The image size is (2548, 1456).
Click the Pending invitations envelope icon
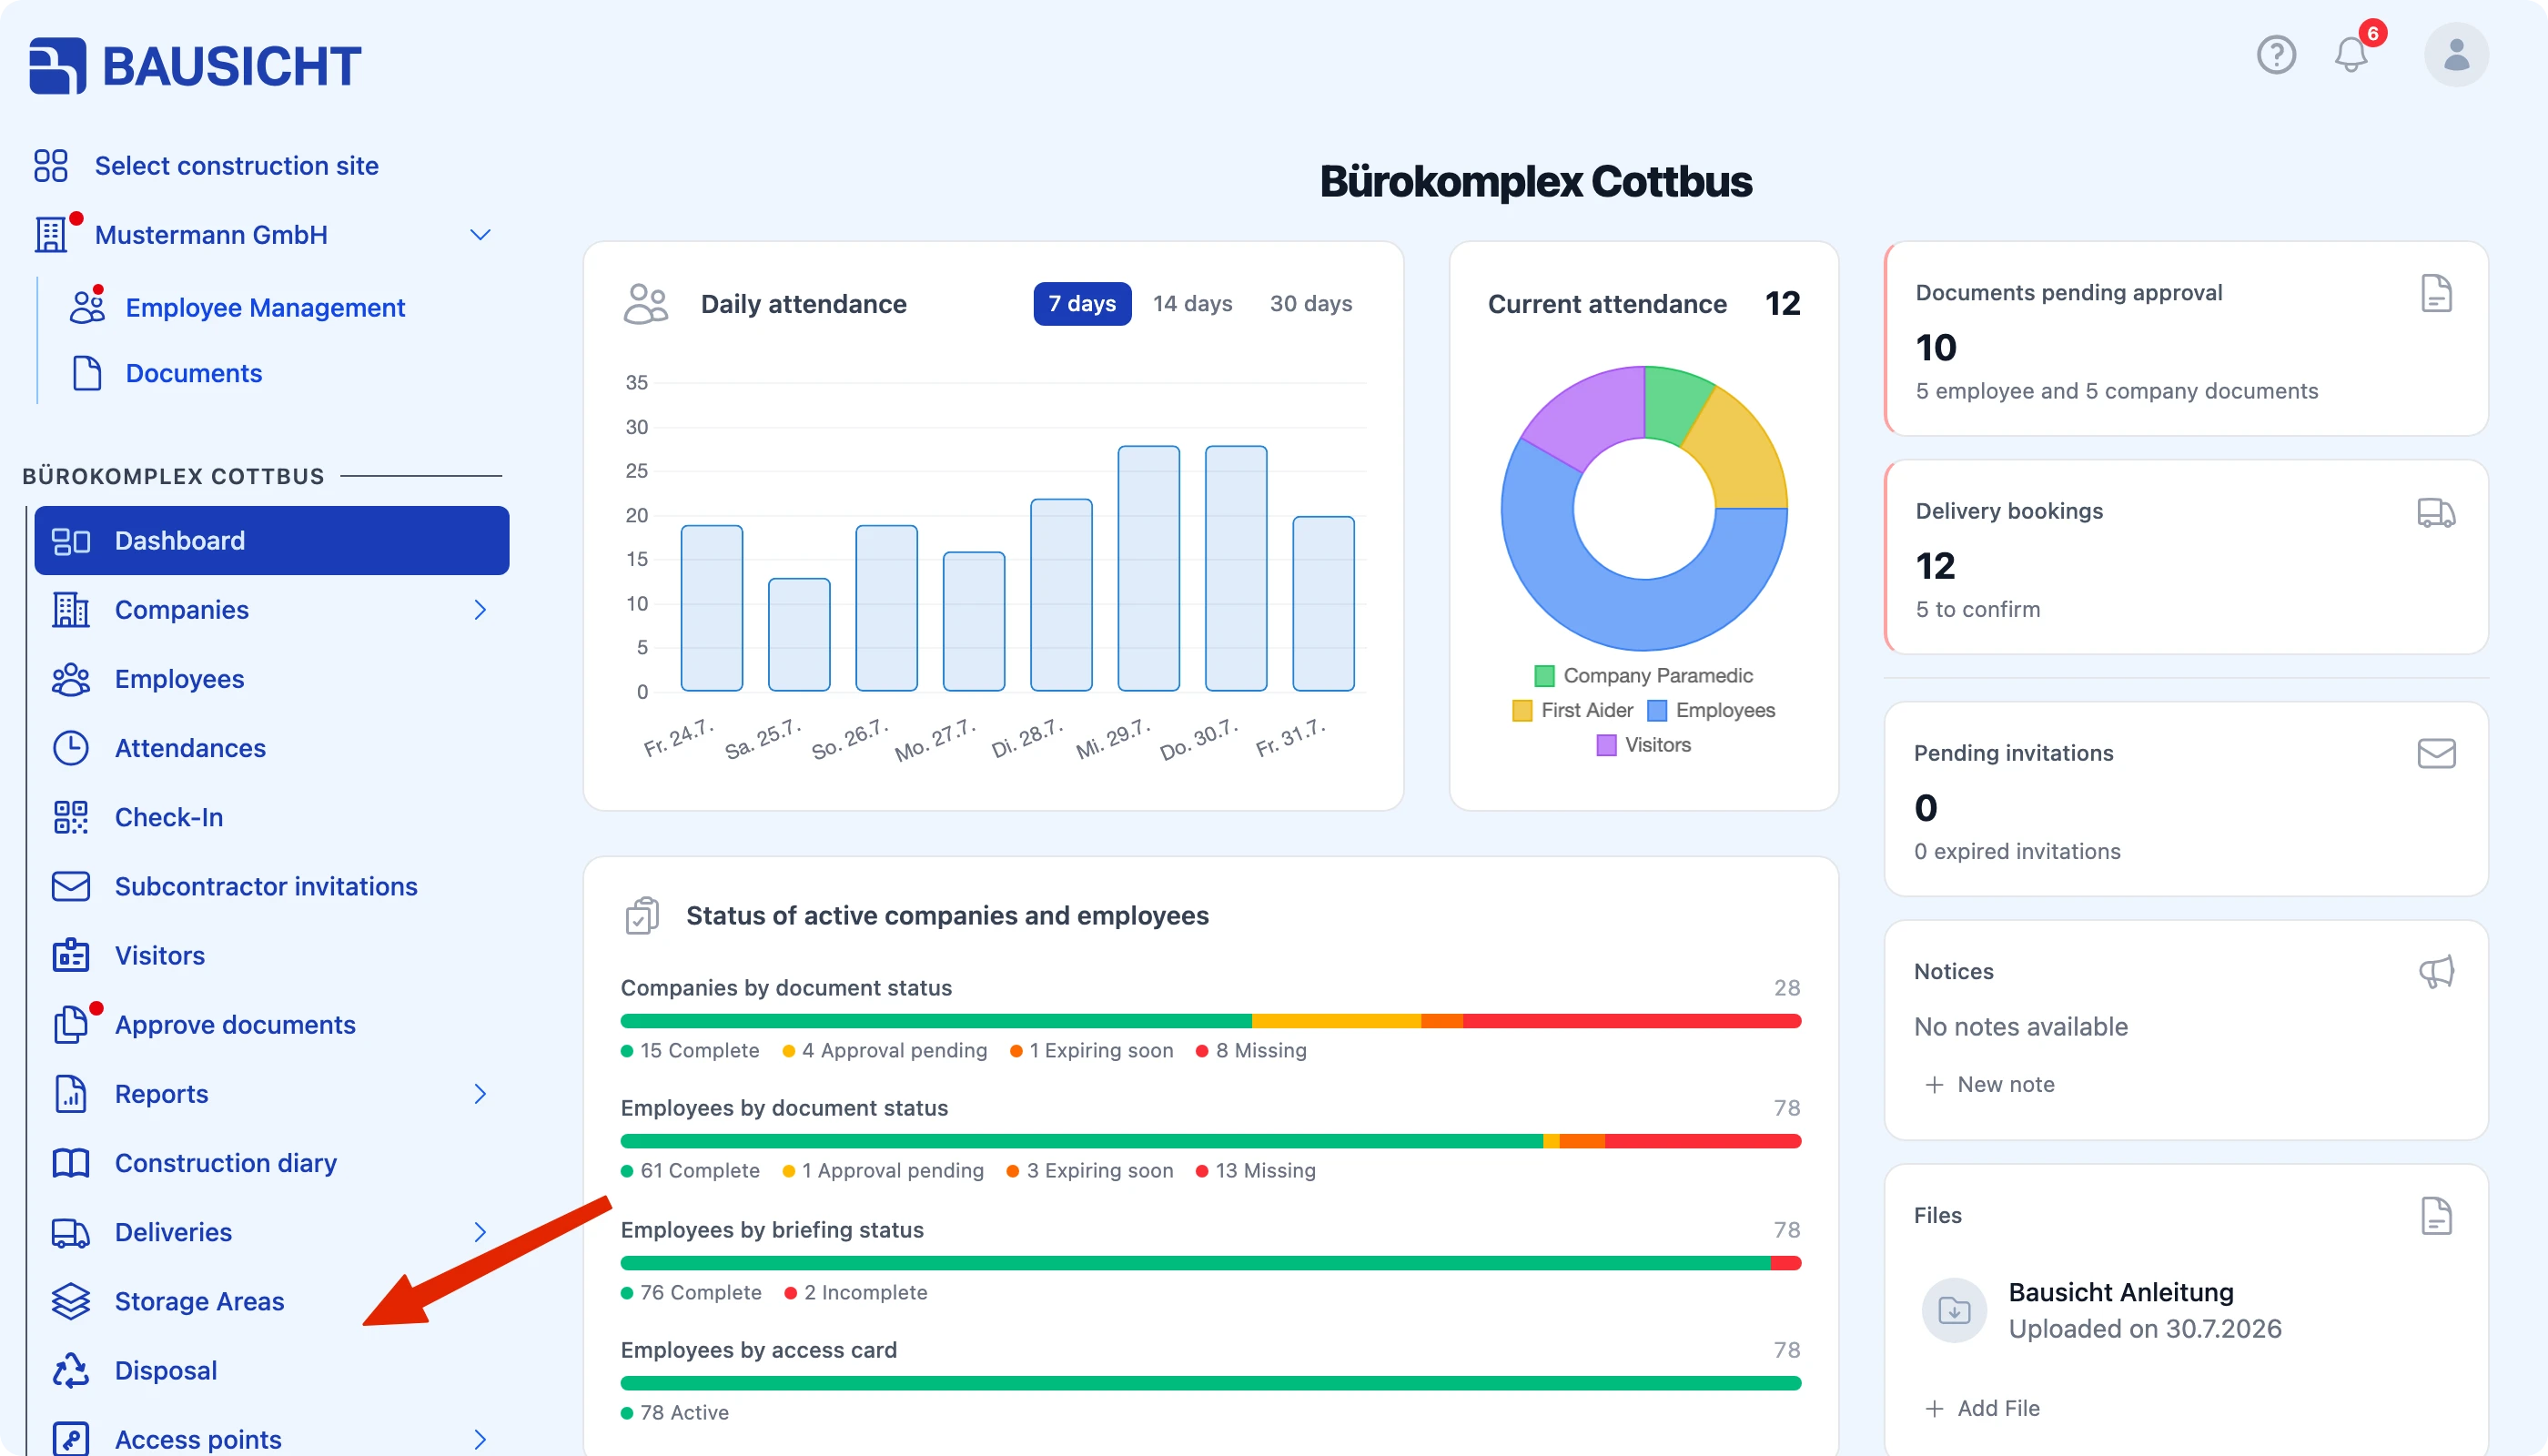point(2436,753)
